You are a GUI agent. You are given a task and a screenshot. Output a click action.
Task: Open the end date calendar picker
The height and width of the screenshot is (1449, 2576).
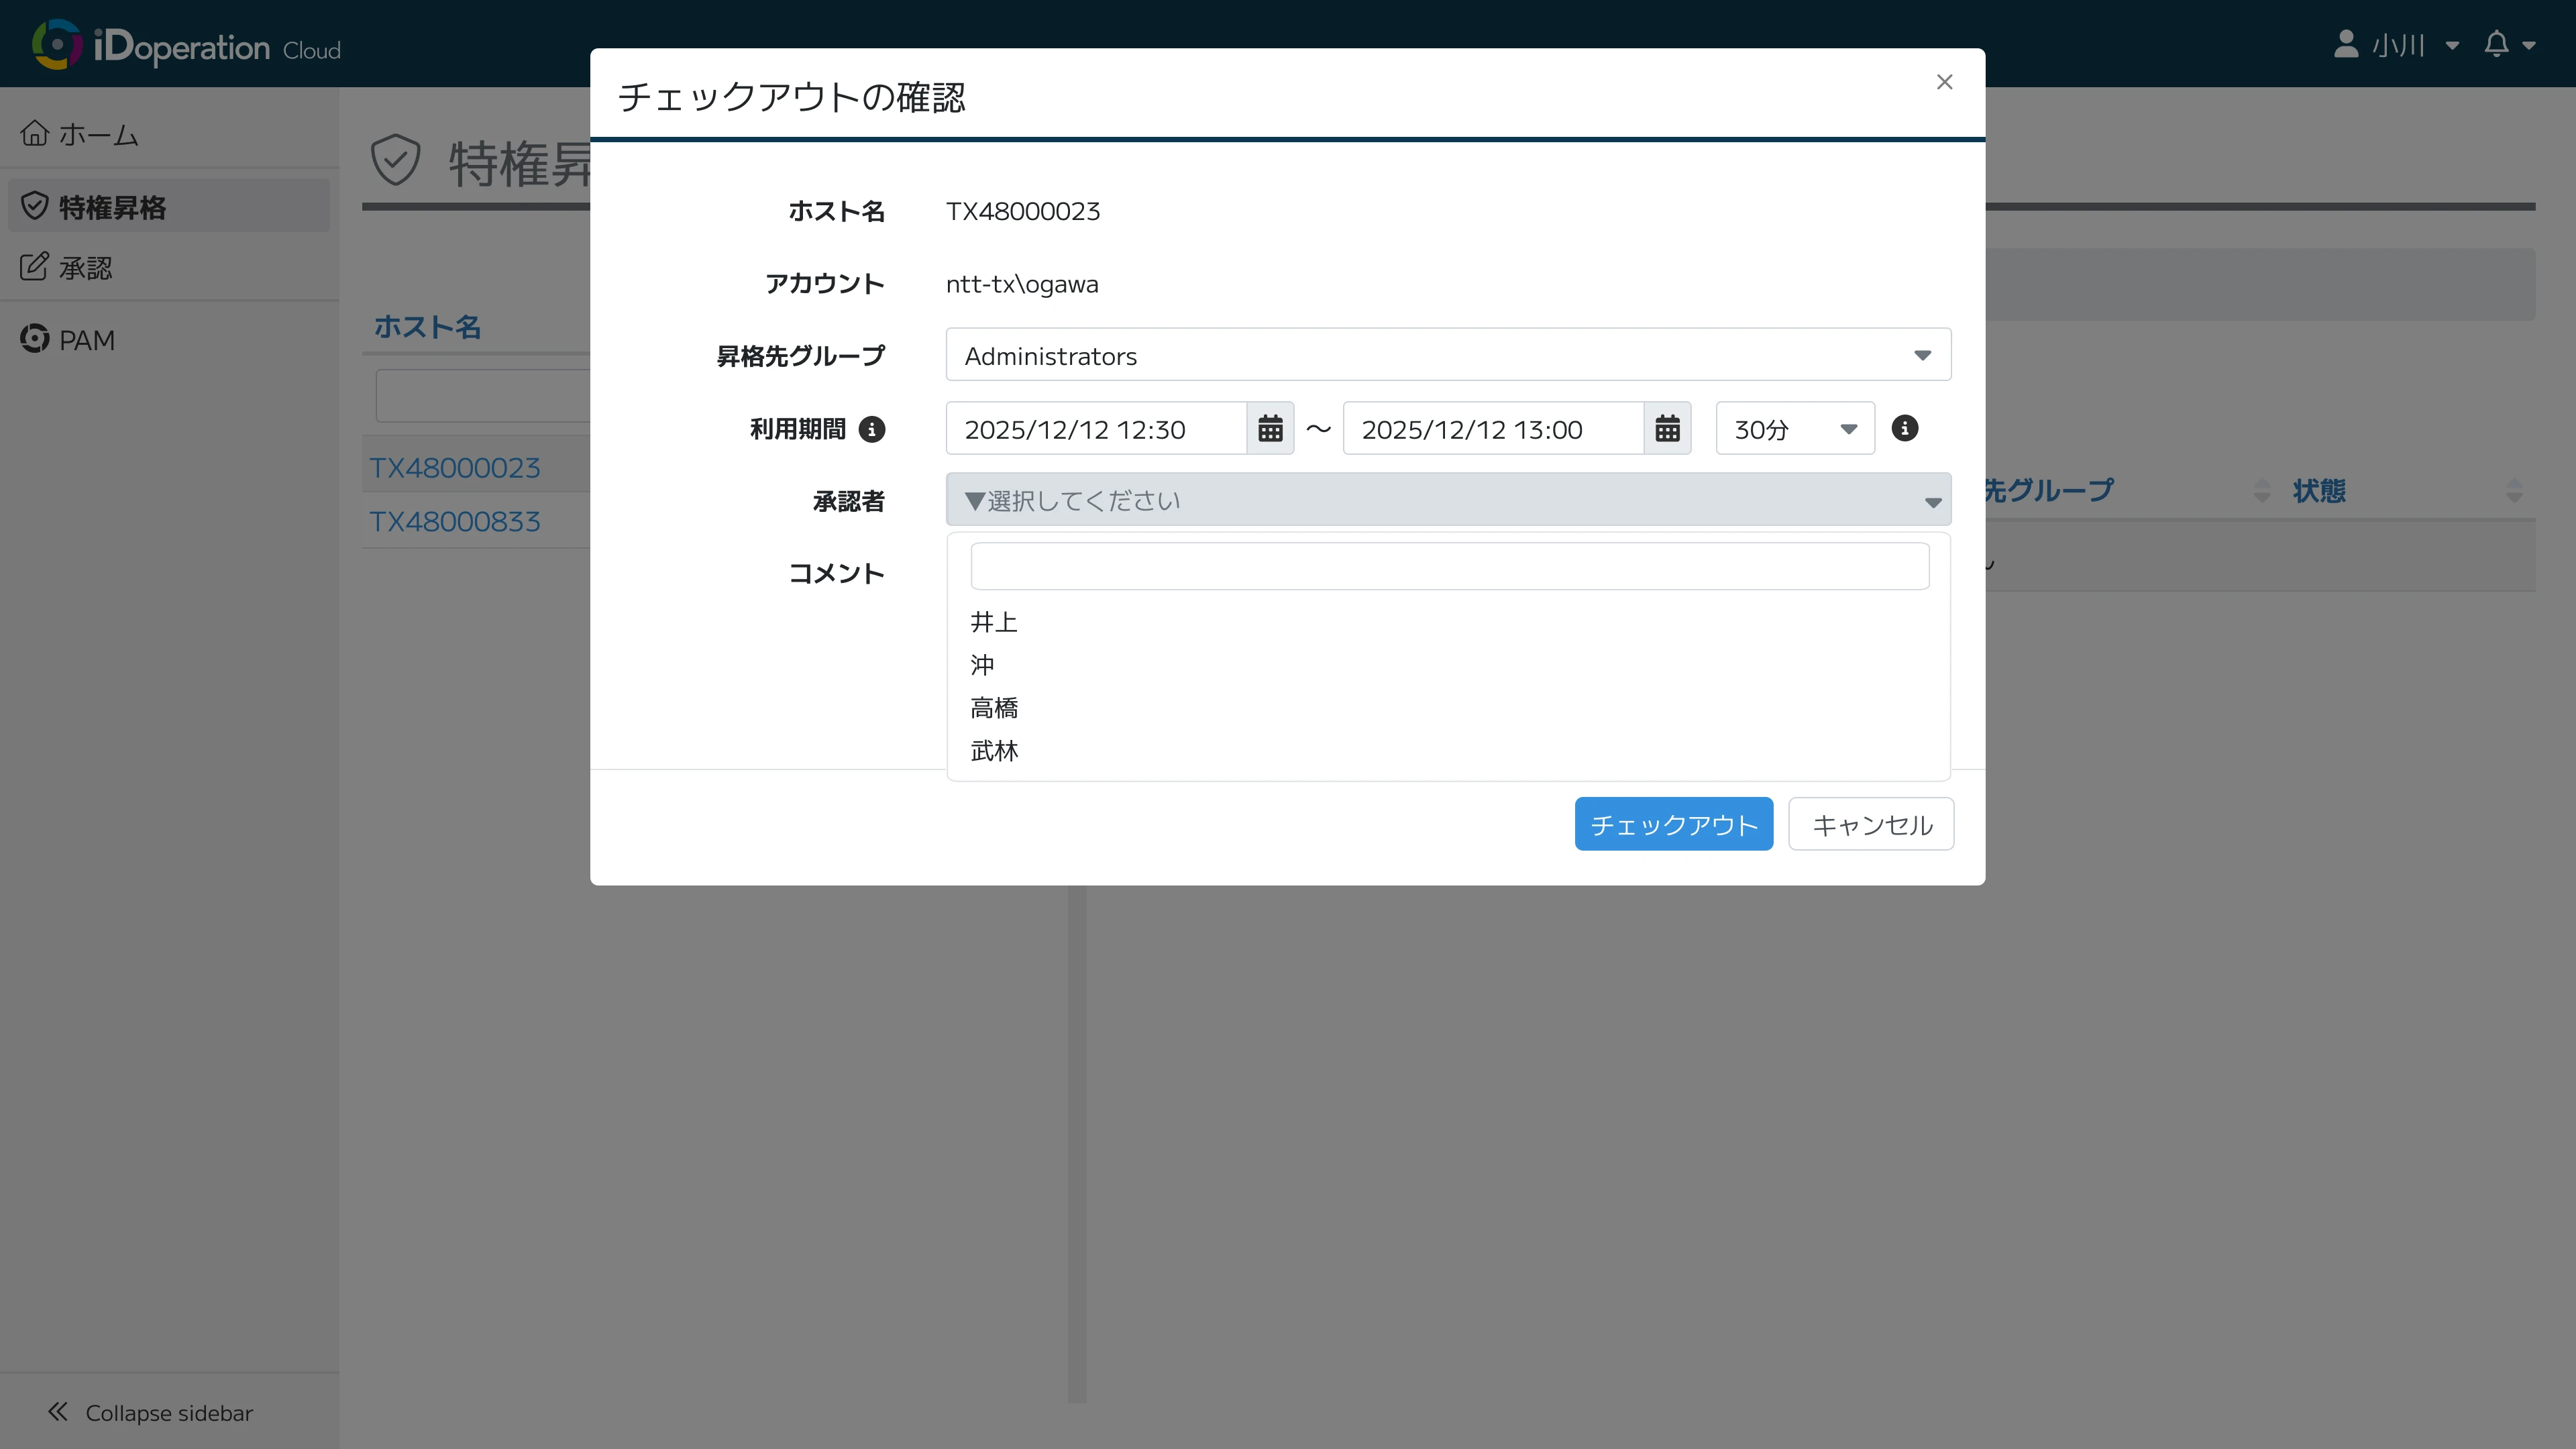tap(1667, 429)
